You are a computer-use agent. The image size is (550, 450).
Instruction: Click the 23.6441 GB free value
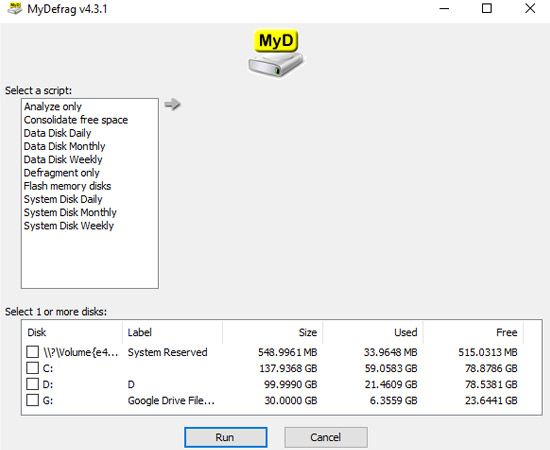(491, 401)
